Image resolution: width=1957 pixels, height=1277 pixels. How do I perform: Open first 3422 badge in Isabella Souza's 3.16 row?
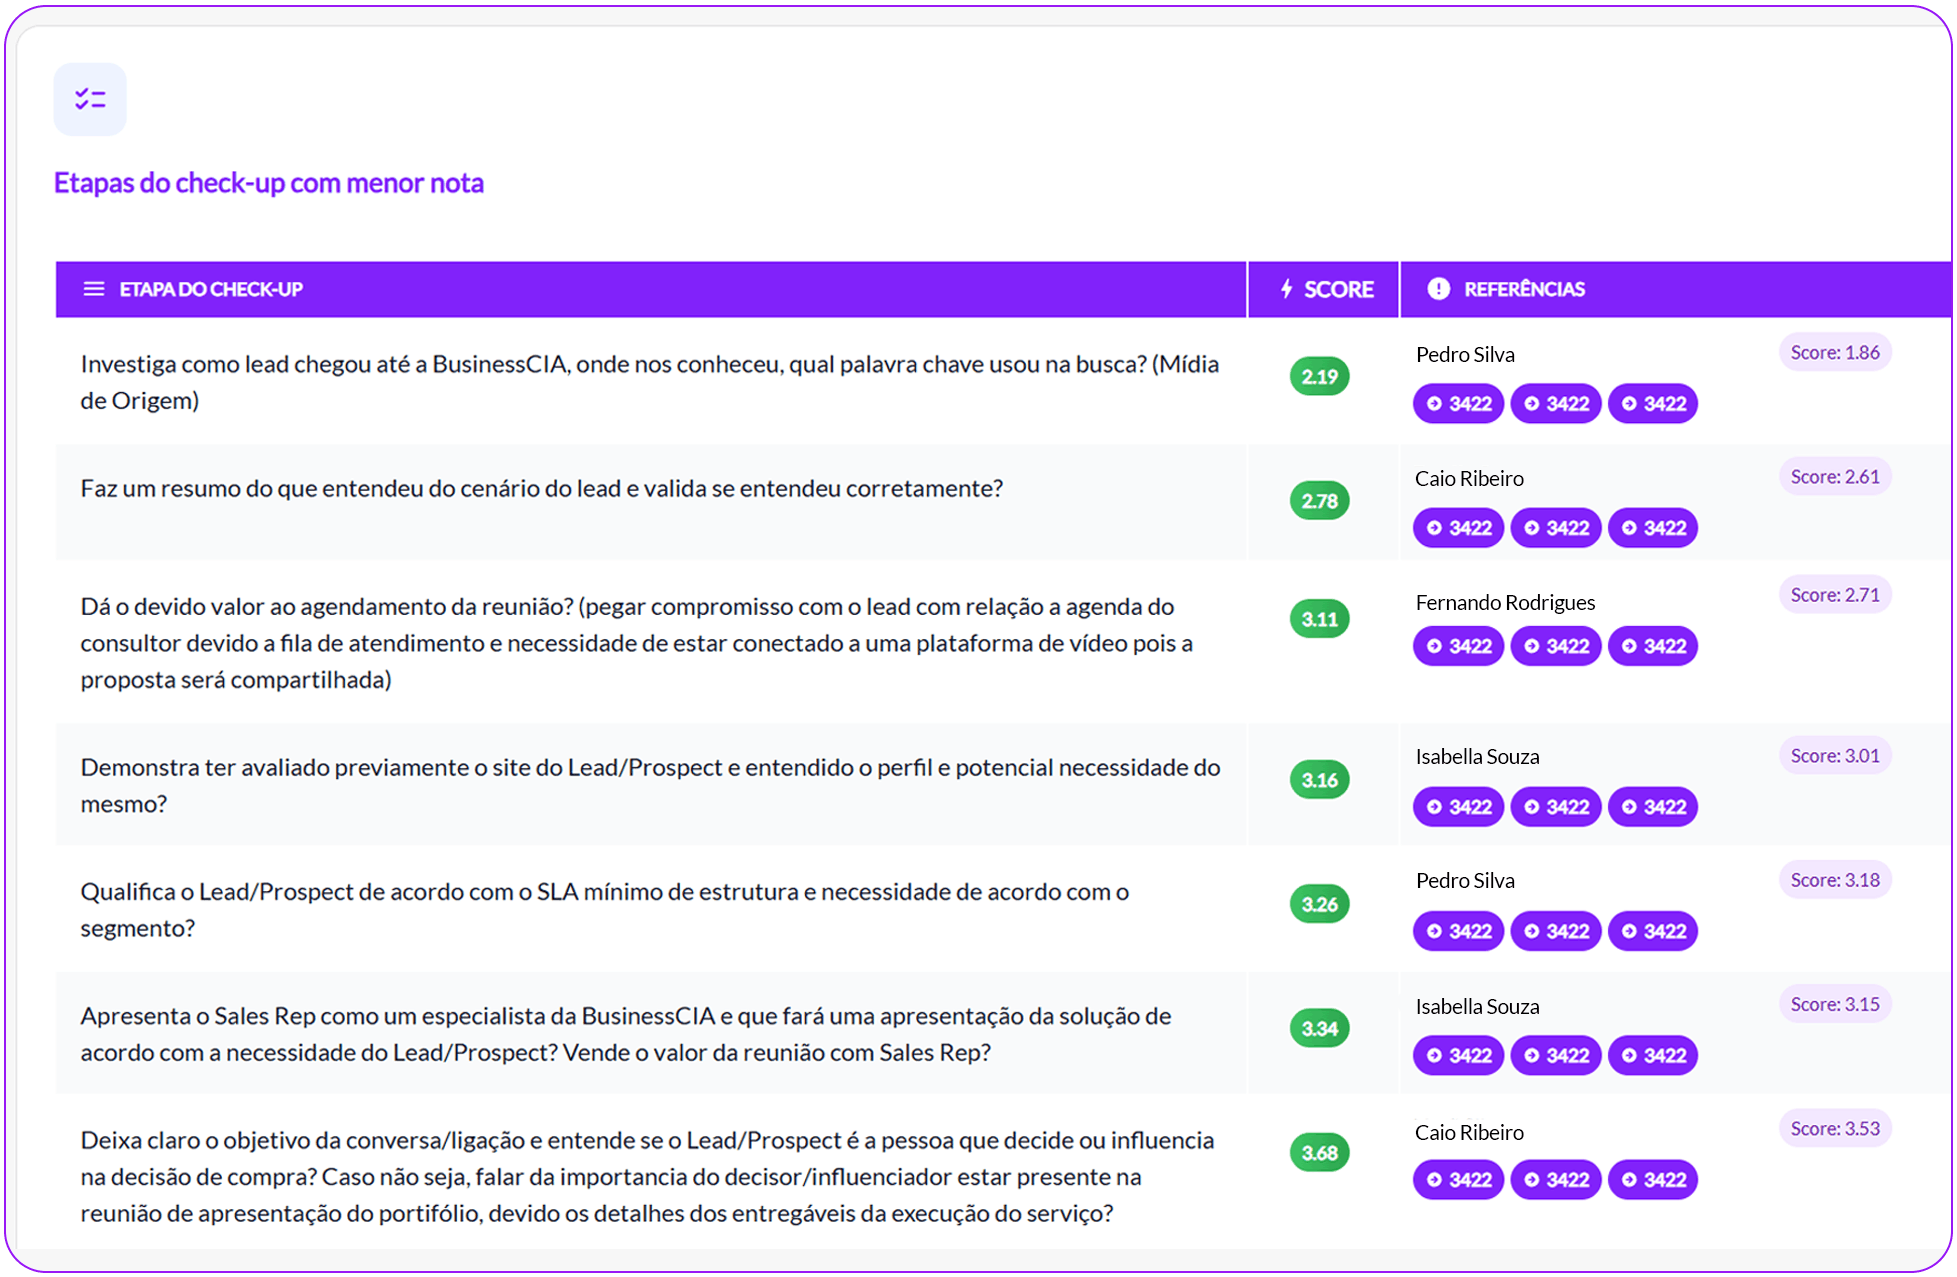(1458, 807)
